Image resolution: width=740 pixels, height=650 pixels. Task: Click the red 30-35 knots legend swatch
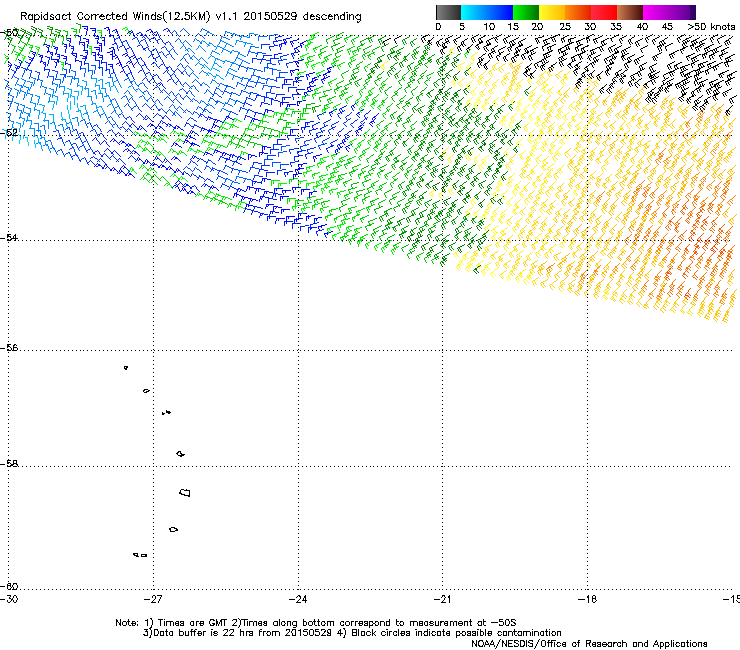point(604,12)
